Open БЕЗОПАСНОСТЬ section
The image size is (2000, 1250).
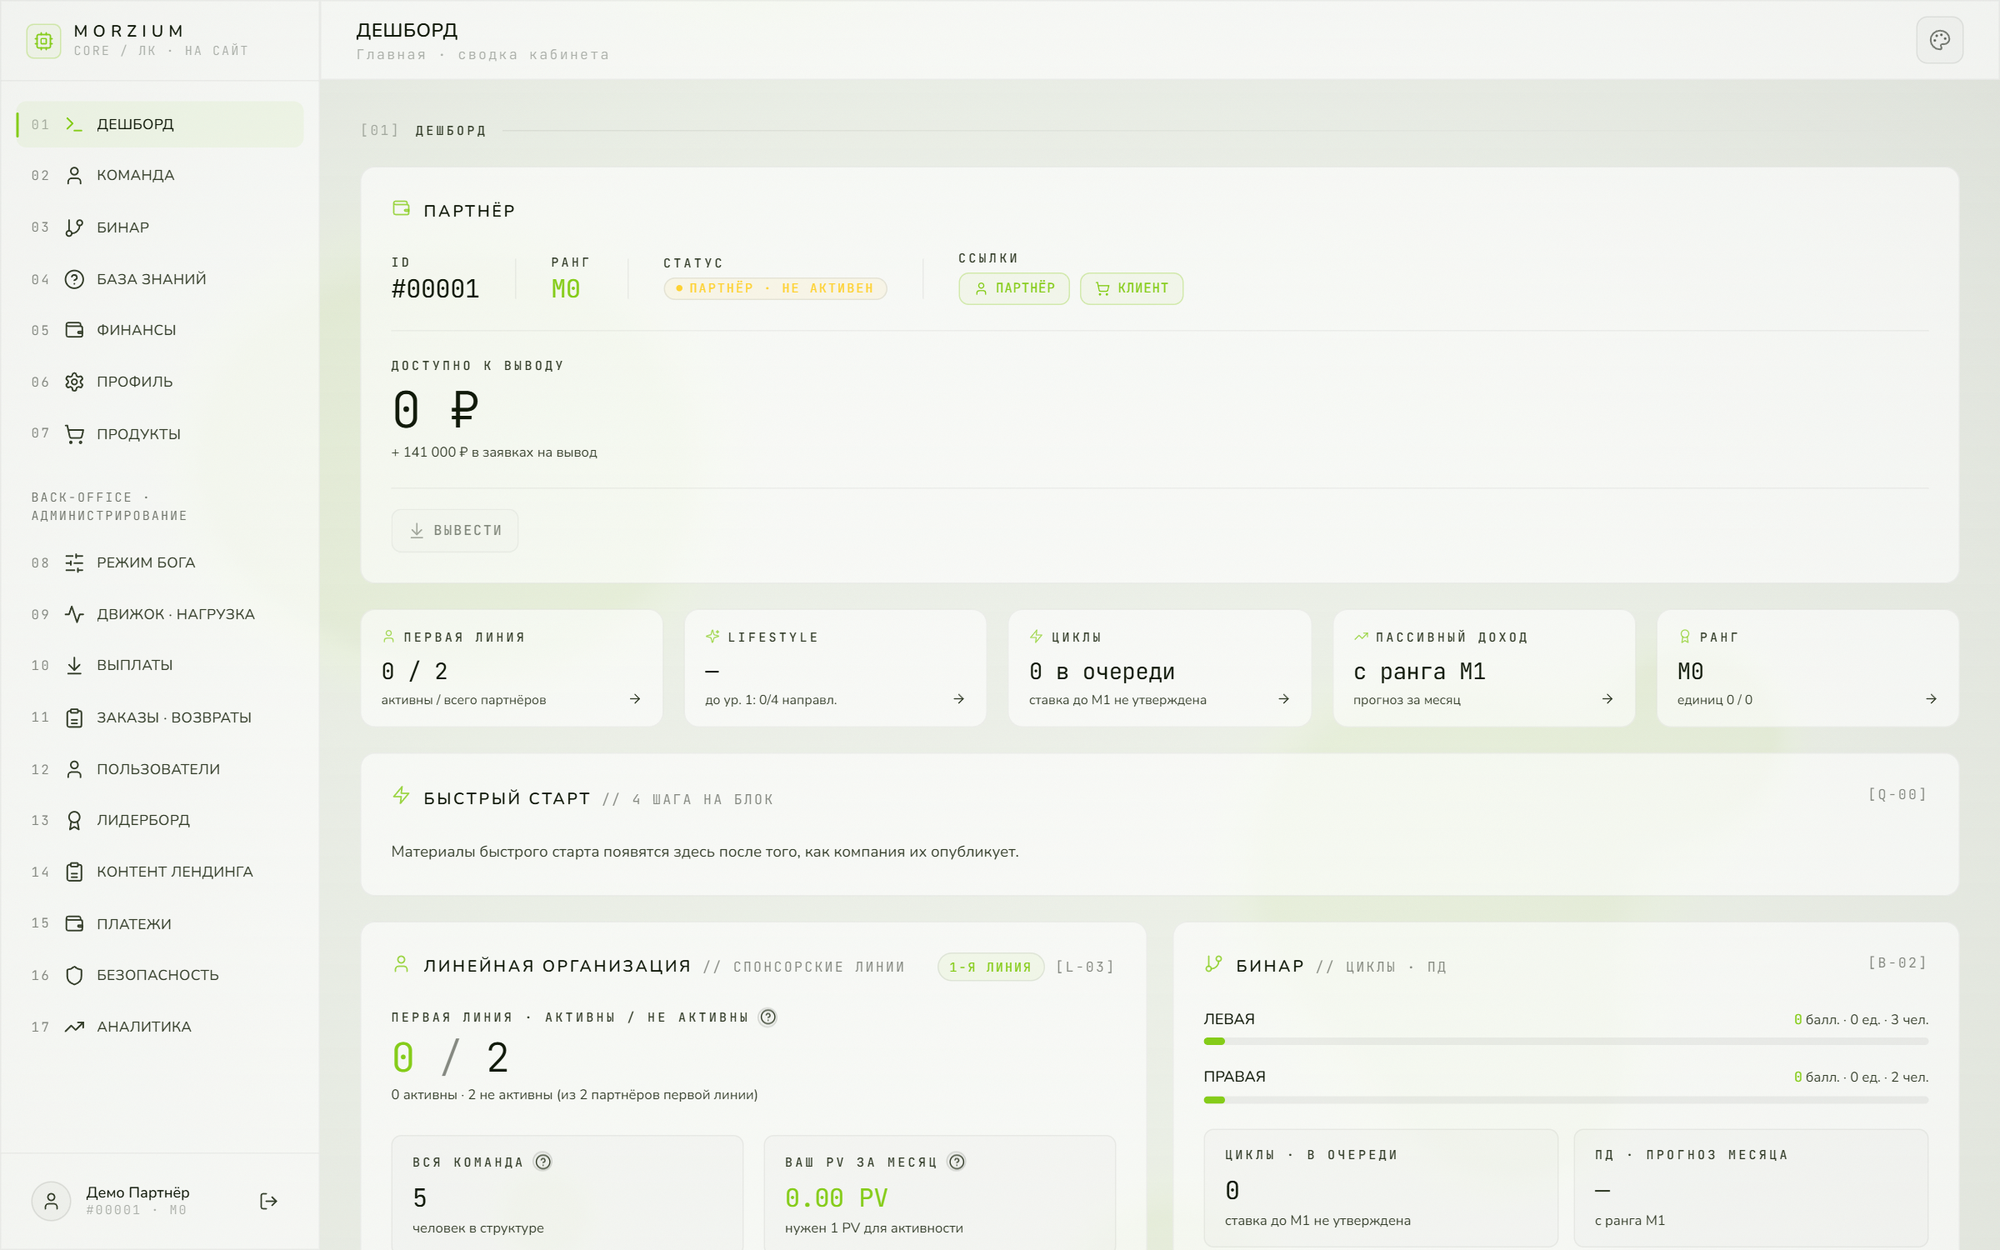pyautogui.click(x=160, y=975)
